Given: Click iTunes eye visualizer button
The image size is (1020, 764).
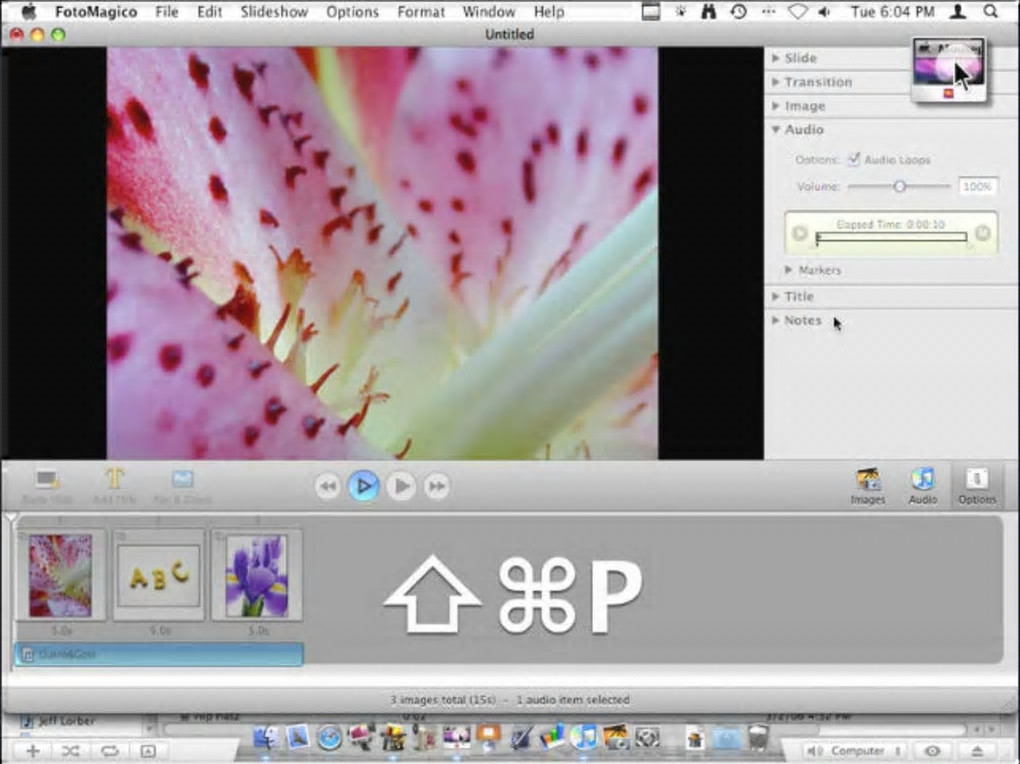Looking at the screenshot, I should (x=932, y=751).
